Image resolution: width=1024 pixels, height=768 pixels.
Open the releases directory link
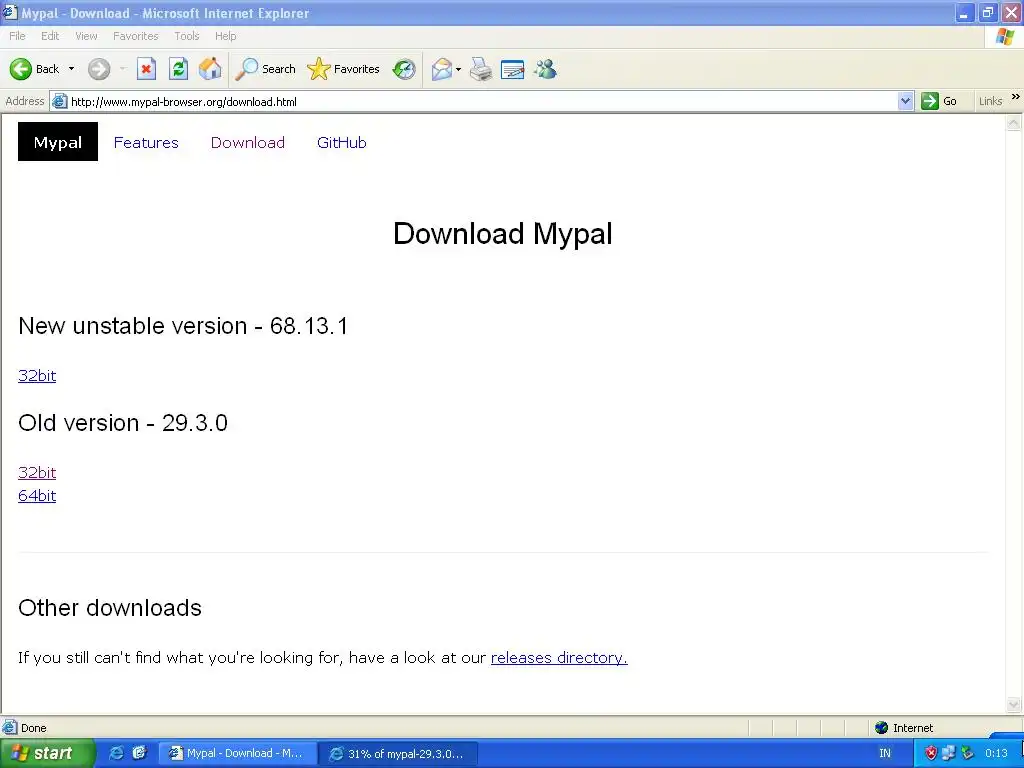click(x=559, y=658)
